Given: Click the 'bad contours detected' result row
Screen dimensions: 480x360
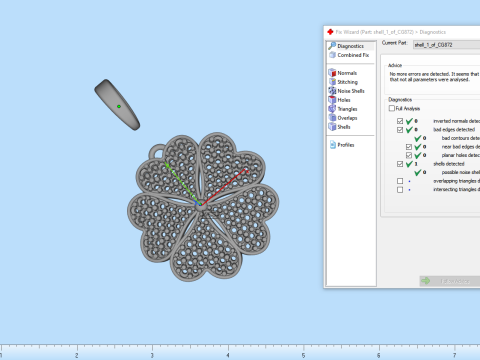Looking at the screenshot, I should (x=447, y=138).
